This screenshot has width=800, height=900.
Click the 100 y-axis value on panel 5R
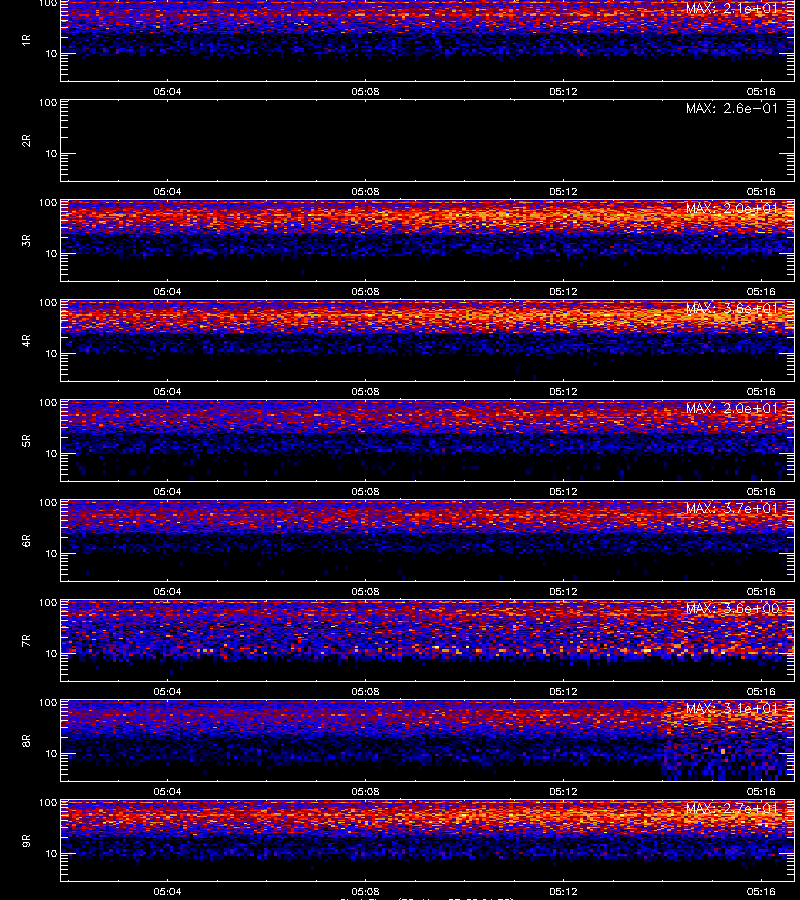click(x=48, y=403)
